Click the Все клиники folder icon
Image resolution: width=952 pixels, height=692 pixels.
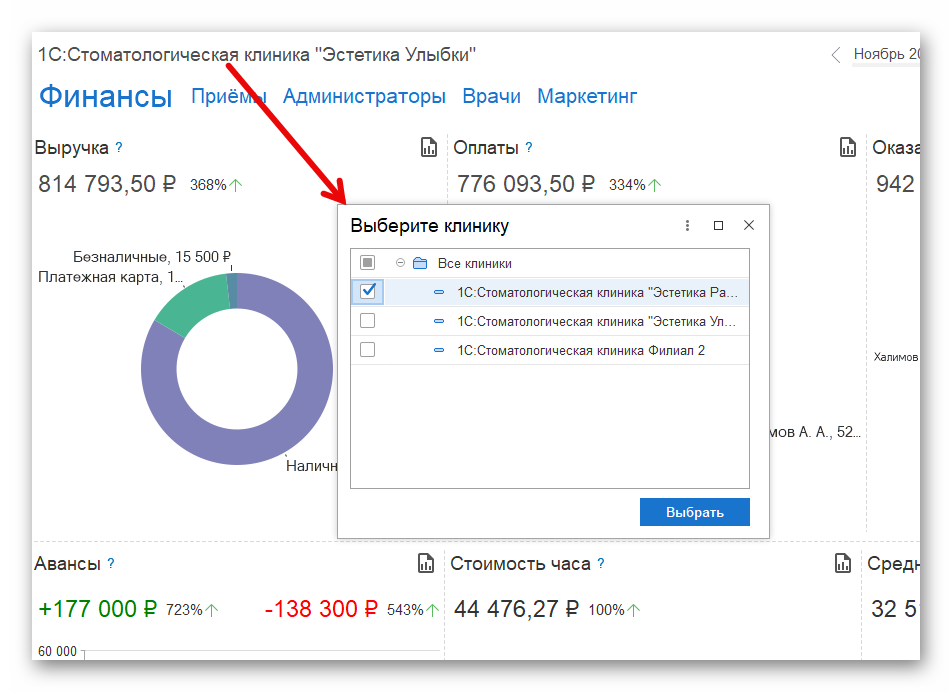420,263
